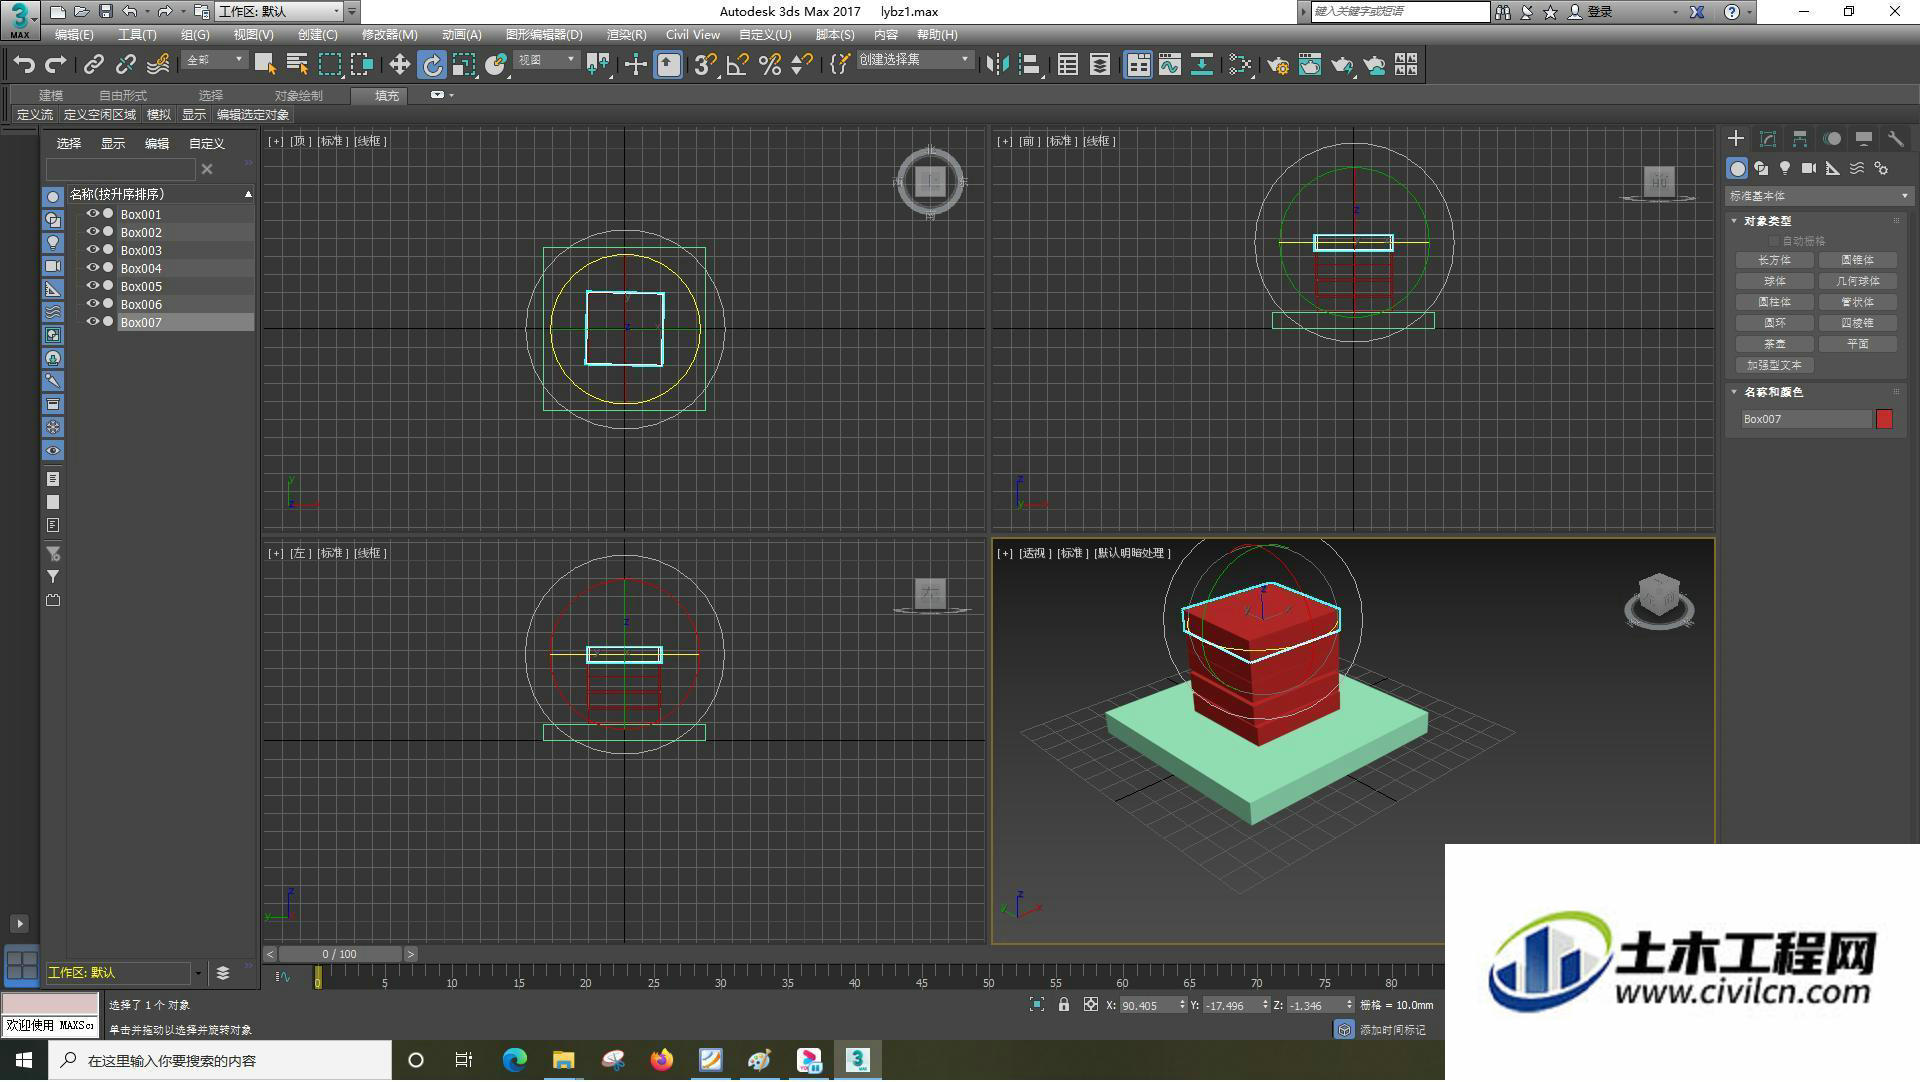Click the Box007 object name field
Image resolution: width=1920 pixels, height=1082 pixels.
(1807, 420)
